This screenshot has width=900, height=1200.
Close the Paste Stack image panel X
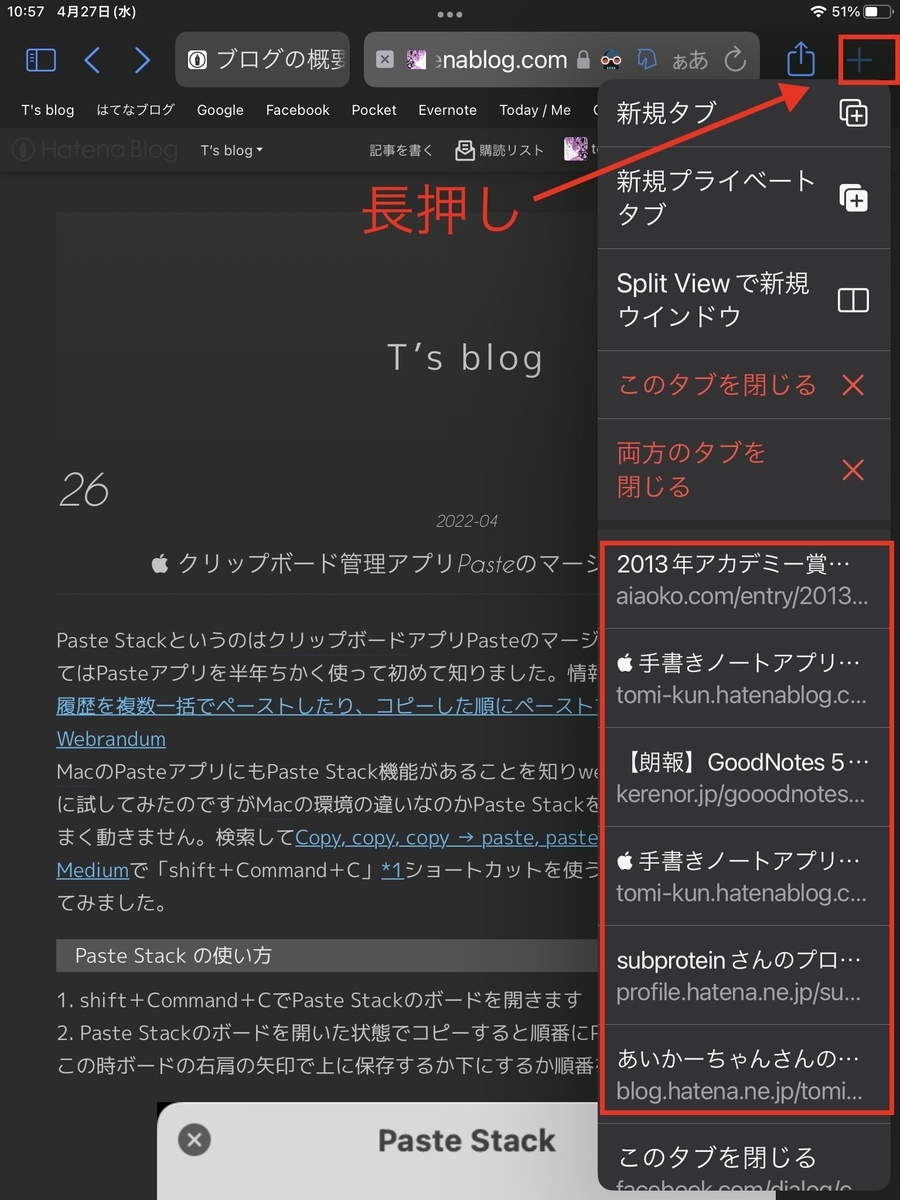click(194, 1139)
